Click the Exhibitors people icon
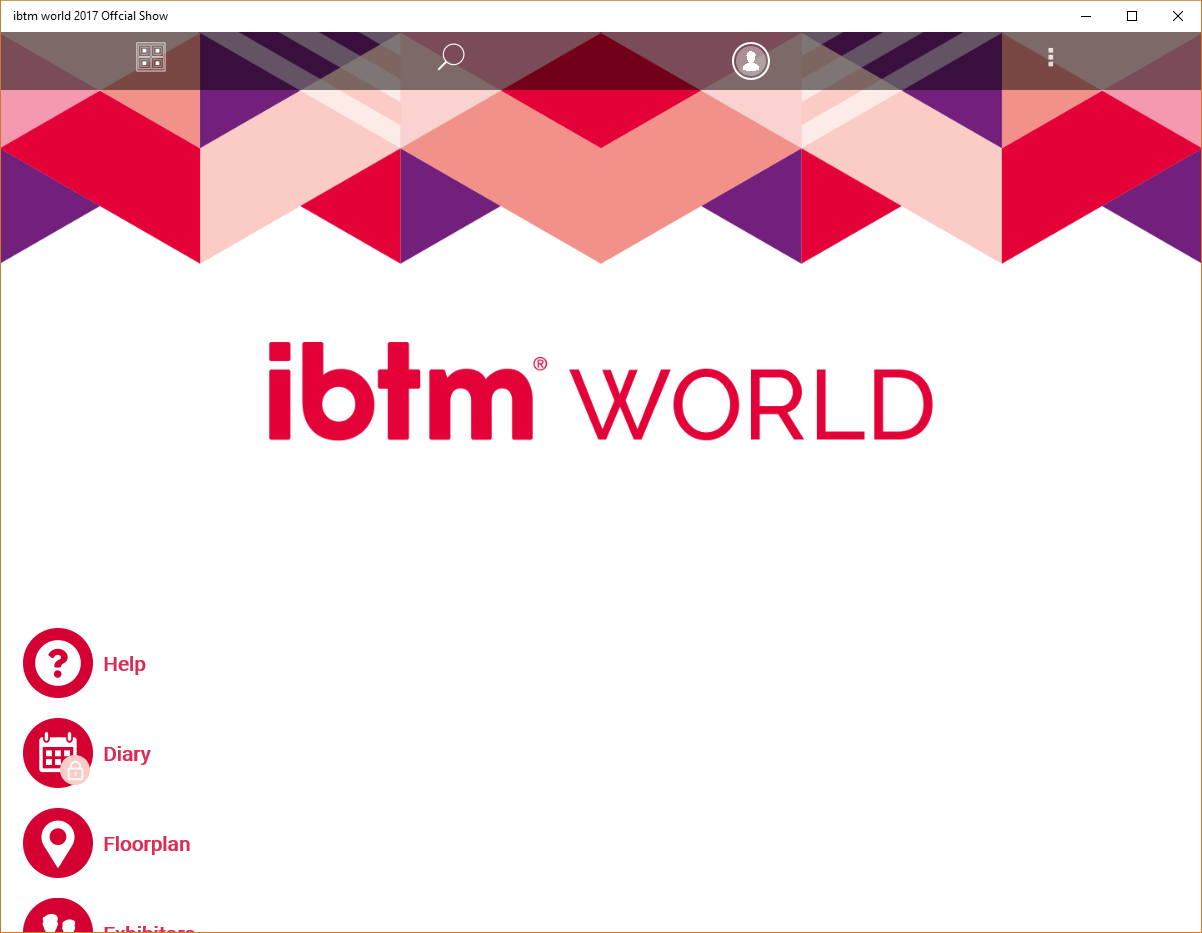 58,916
